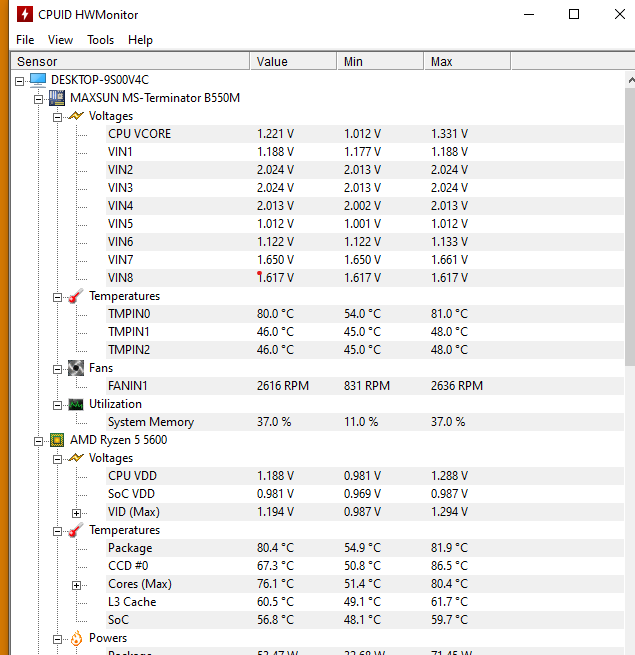The width and height of the screenshot is (635, 655).
Task: Click the Sensor column header
Action: point(130,61)
